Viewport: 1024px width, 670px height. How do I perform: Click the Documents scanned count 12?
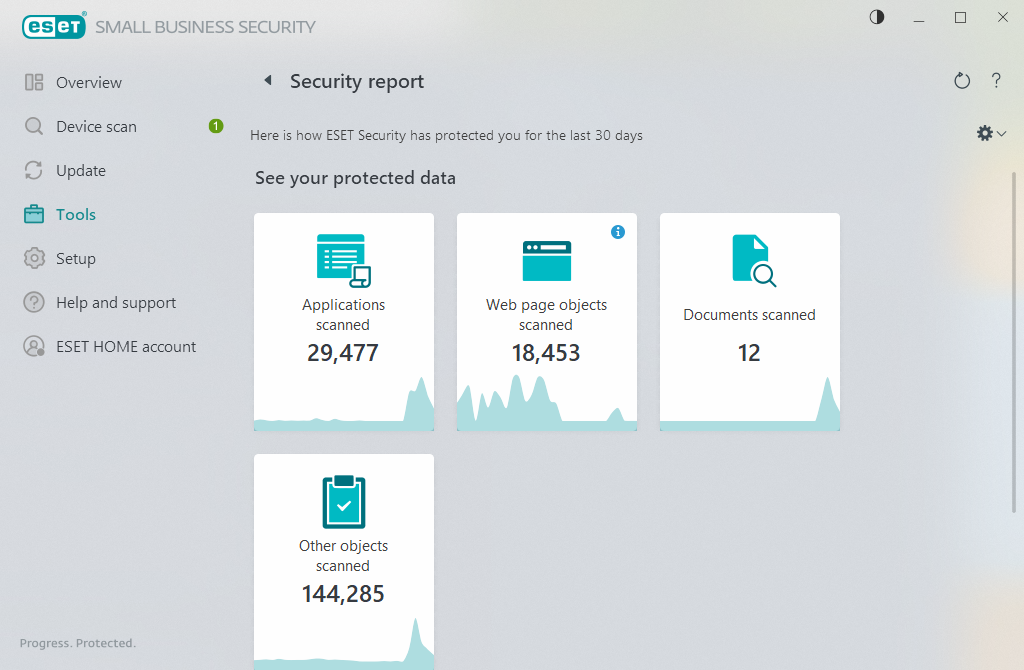(x=749, y=353)
